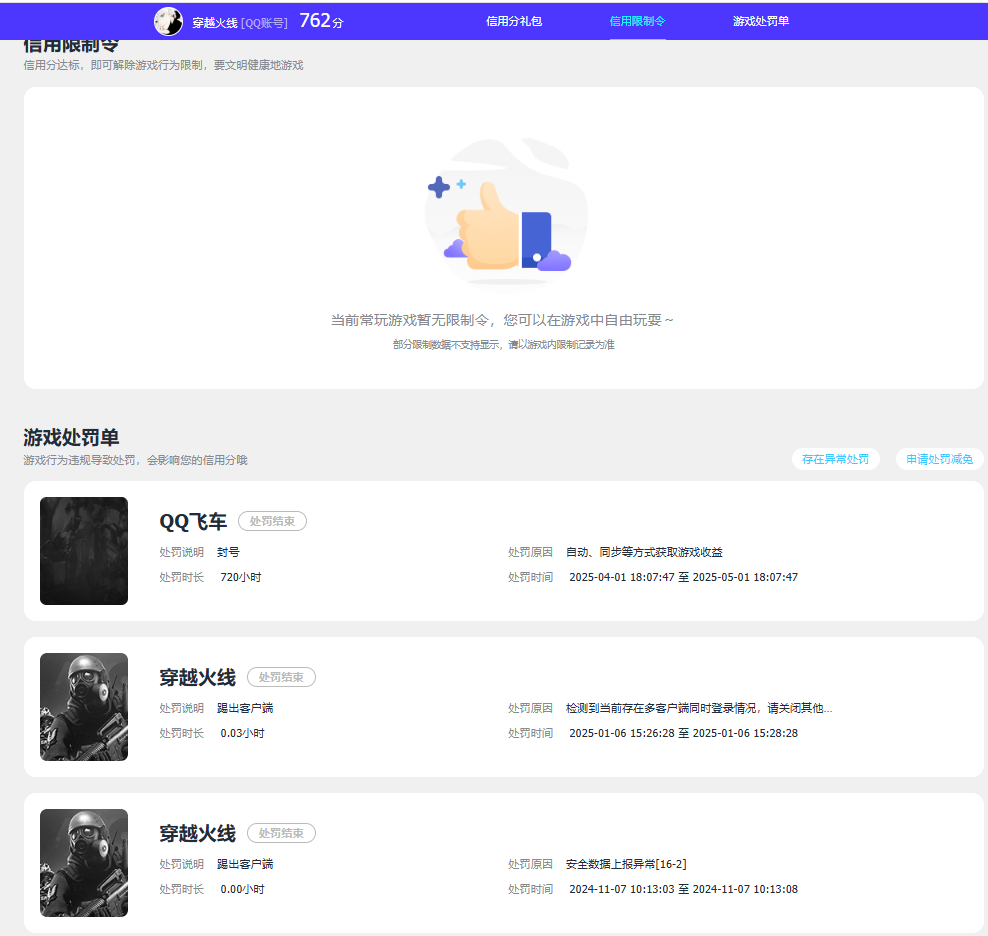
Task: Select 踢出客户端 in the 0.00小时 record
Action: [245, 864]
